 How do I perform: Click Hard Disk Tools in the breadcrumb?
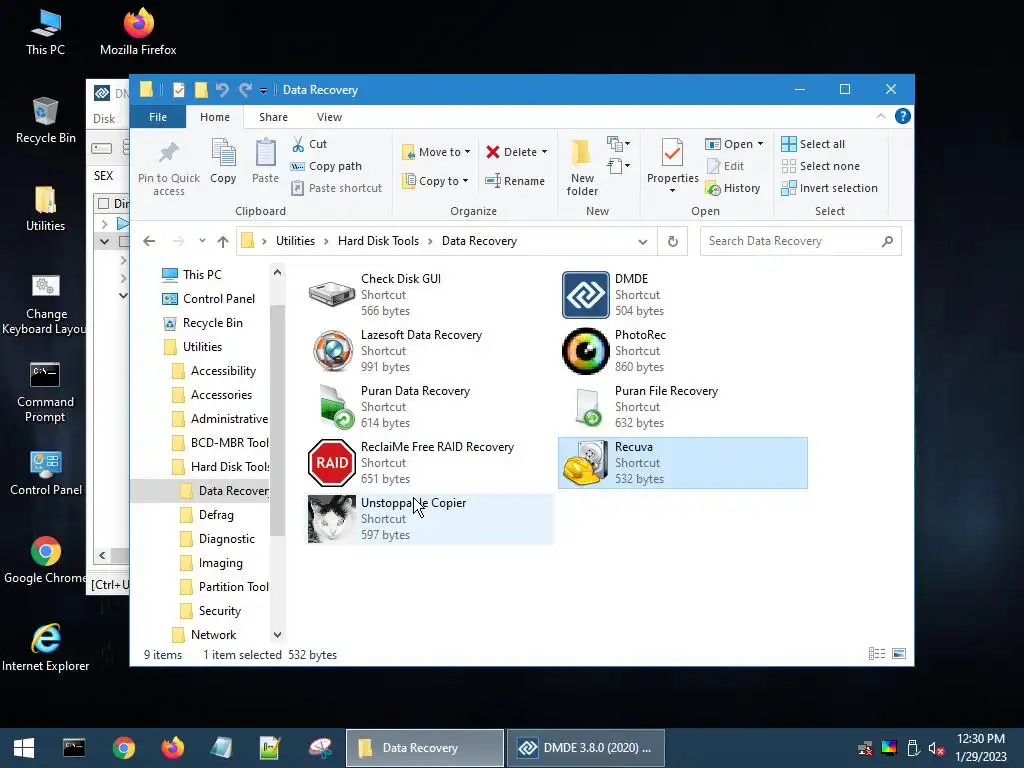[x=378, y=241]
